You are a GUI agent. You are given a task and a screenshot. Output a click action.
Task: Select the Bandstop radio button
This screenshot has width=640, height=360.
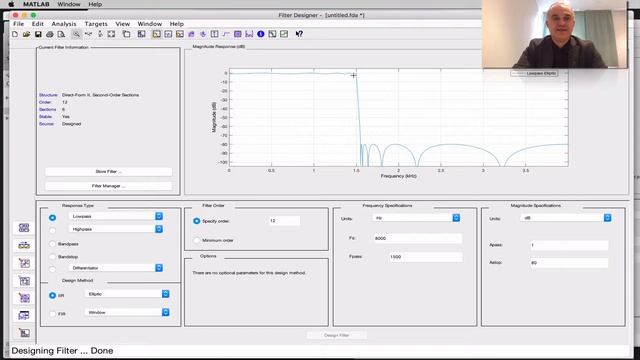point(52,257)
